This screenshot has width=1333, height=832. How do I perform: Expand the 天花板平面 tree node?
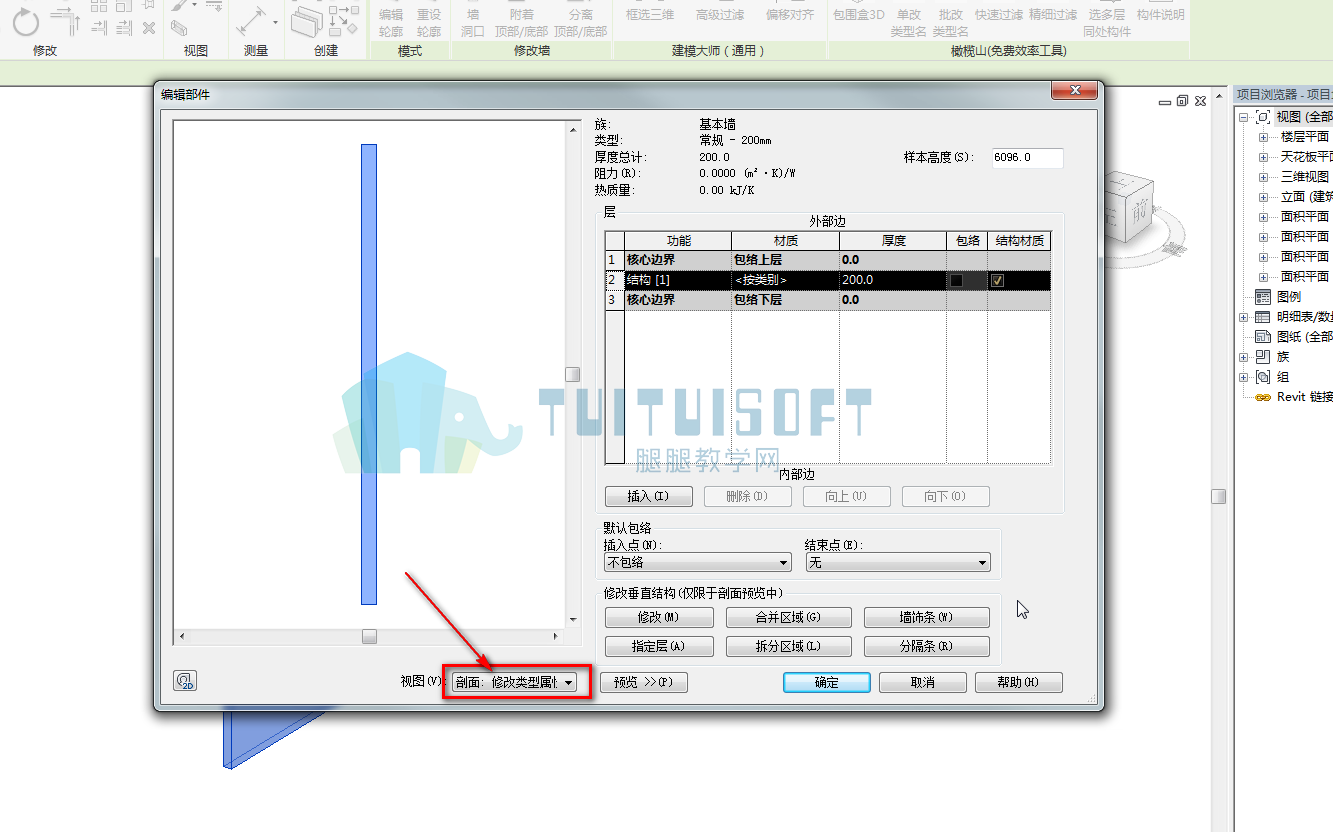(x=1263, y=157)
